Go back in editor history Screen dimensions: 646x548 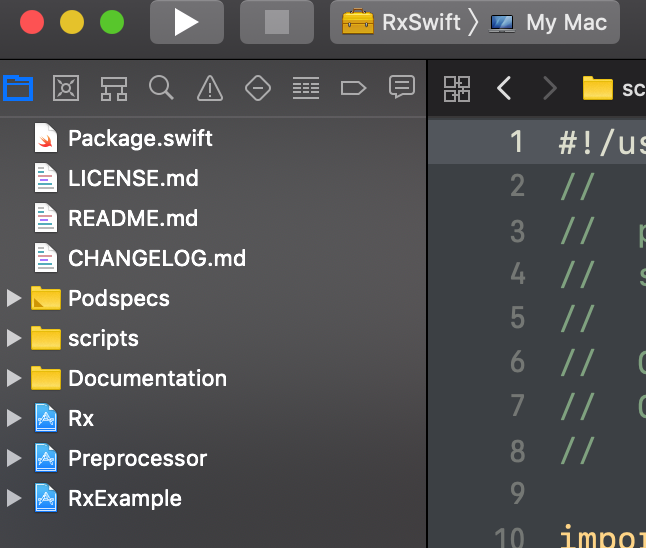pos(504,88)
